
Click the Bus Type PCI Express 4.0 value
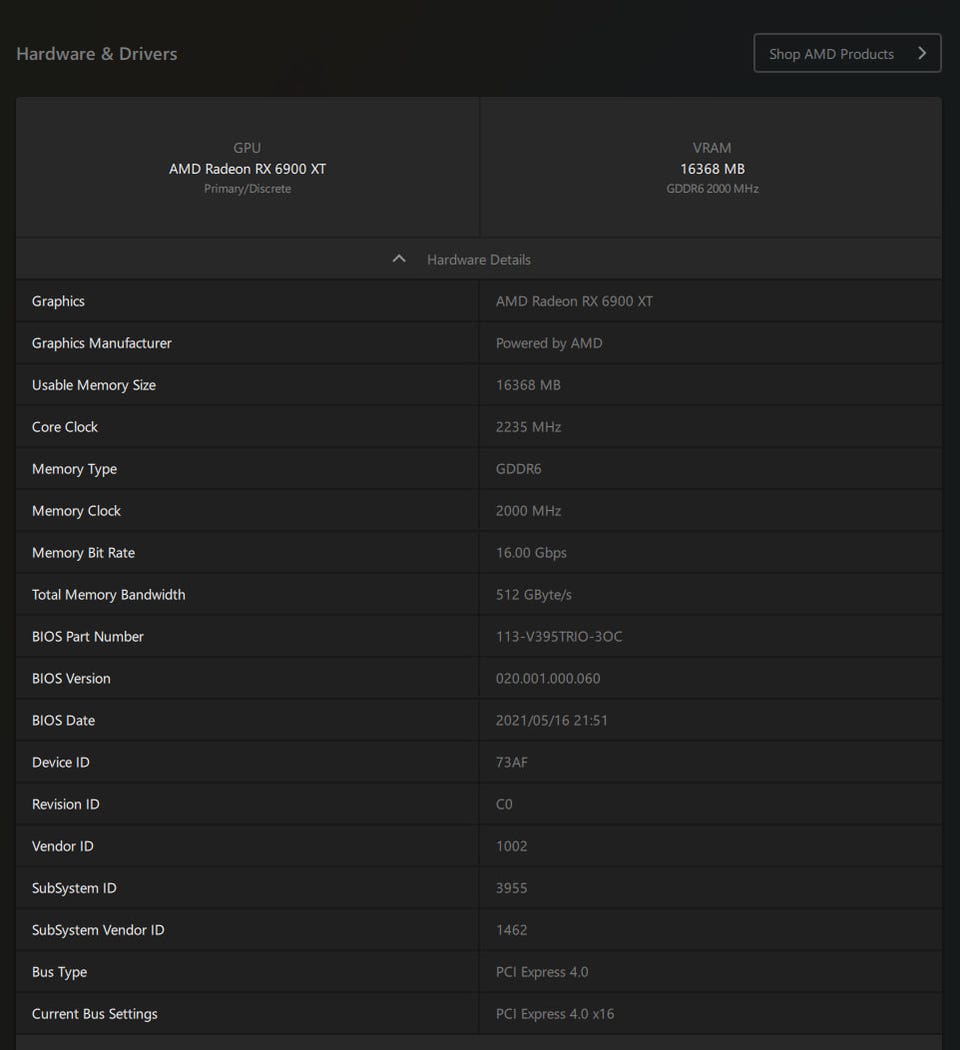542,972
